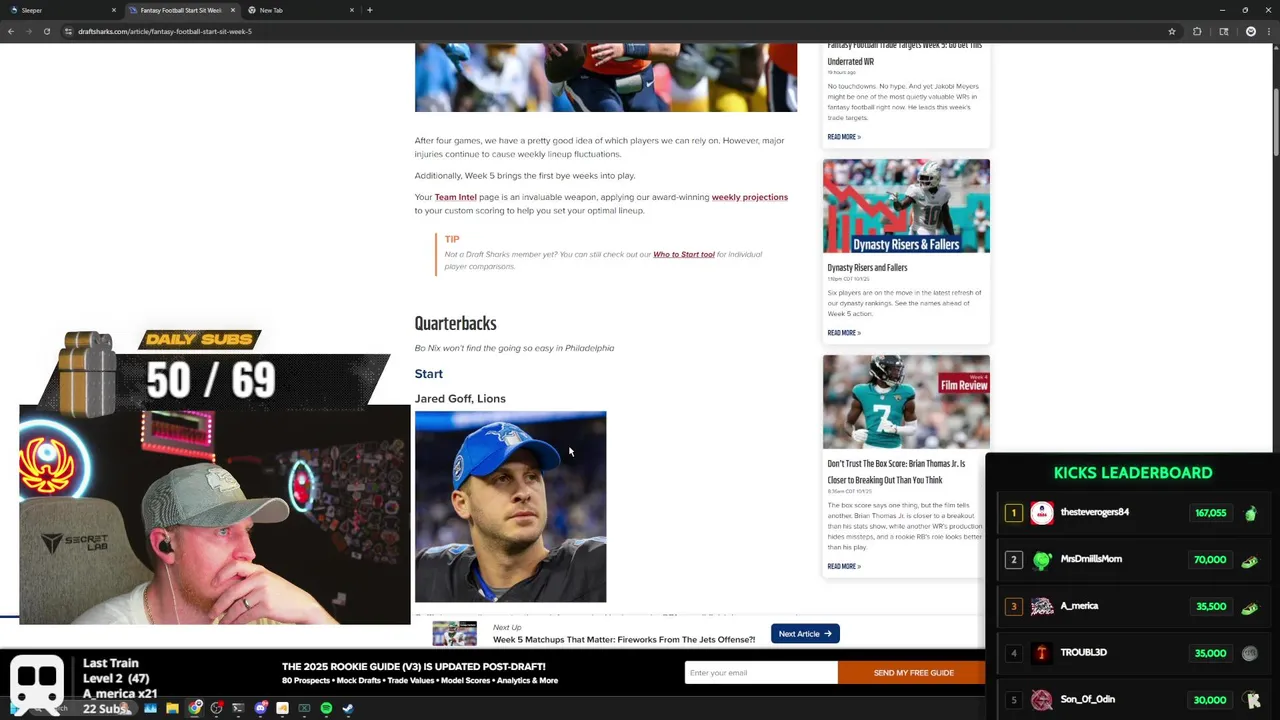
Task: Read more about Jakobi Meyers trade targets
Action: pos(844,137)
